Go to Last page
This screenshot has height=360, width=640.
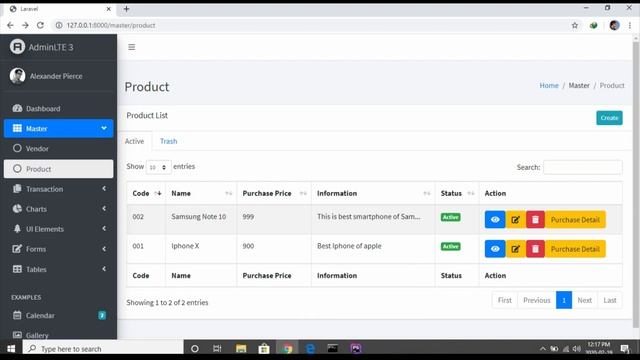coord(610,300)
